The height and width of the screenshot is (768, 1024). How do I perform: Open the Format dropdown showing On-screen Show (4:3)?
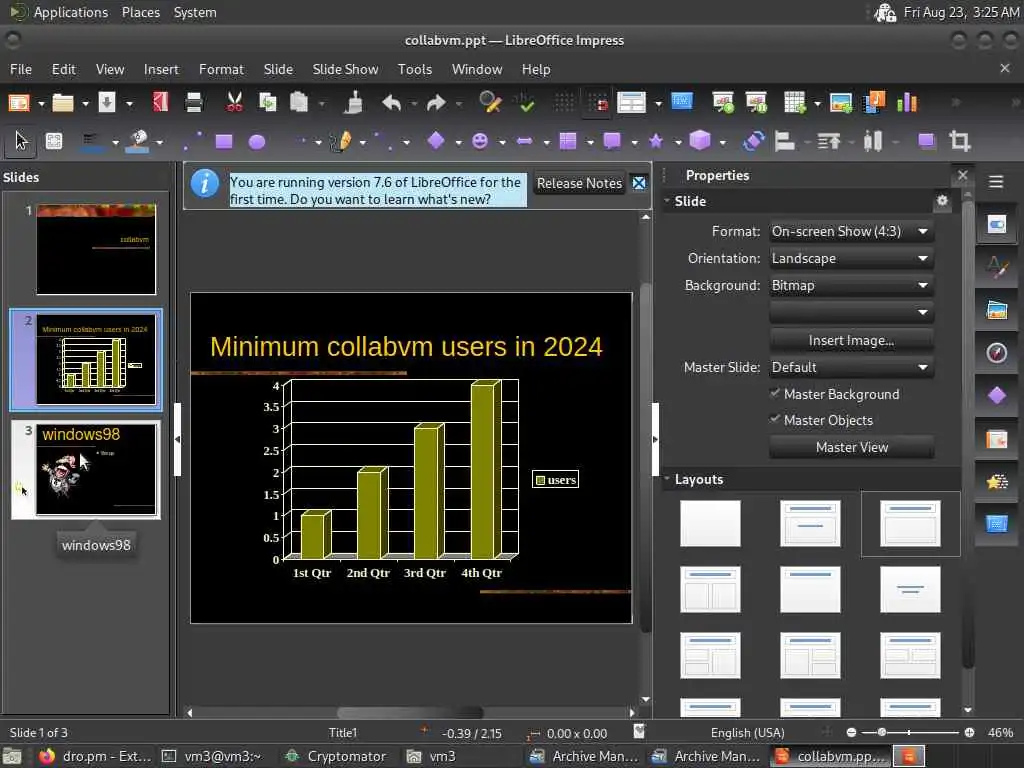(851, 231)
